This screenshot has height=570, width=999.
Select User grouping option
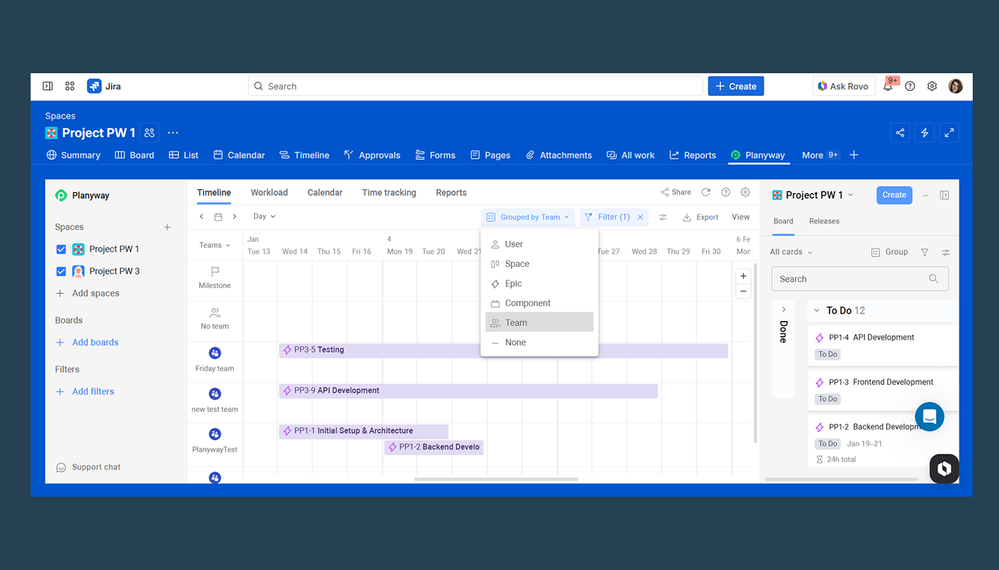[539, 244]
